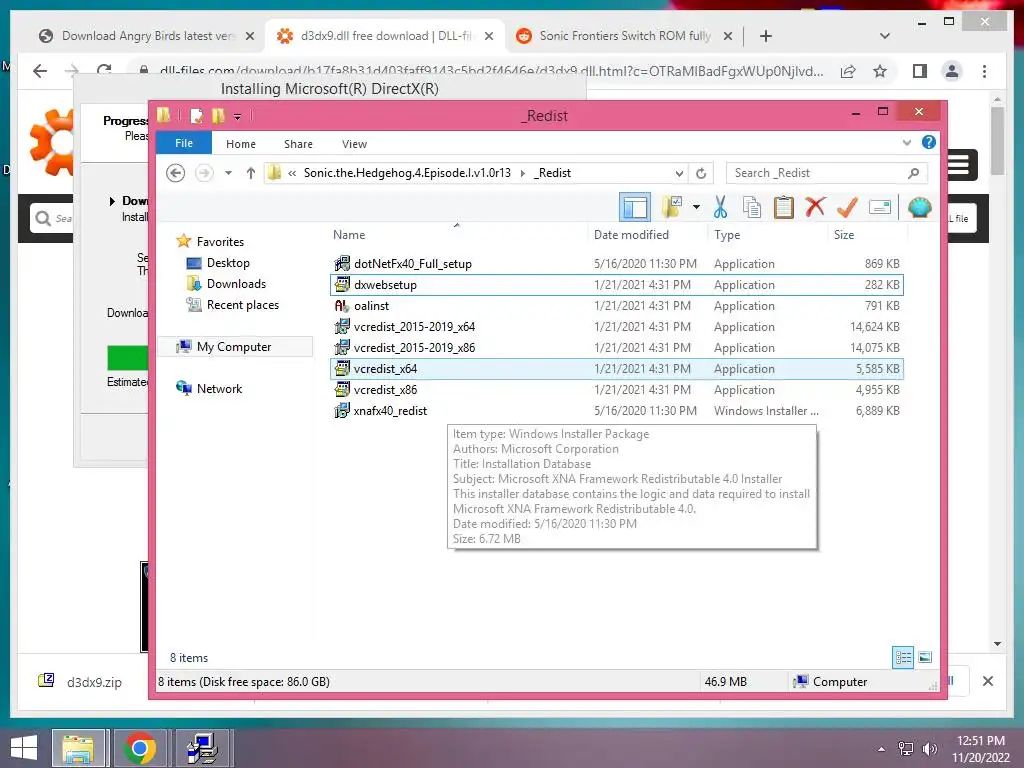
Task: Select the vcredist_2015-2019_x64 file
Action: pyautogui.click(x=616, y=327)
